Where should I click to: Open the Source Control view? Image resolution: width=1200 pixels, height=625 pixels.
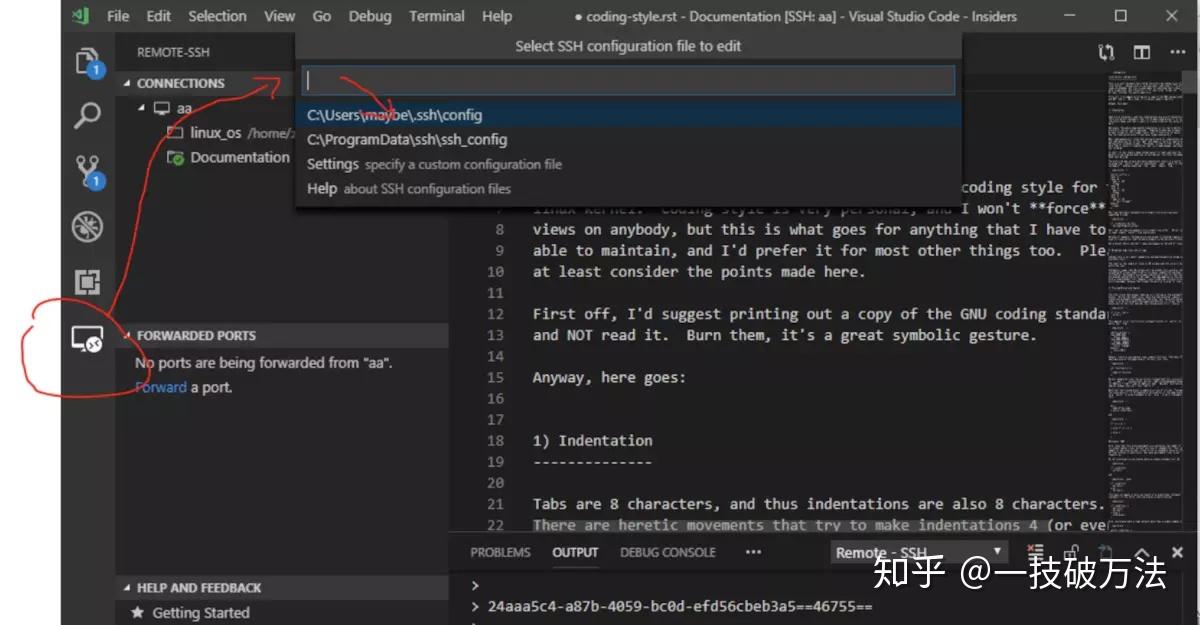coord(88,171)
